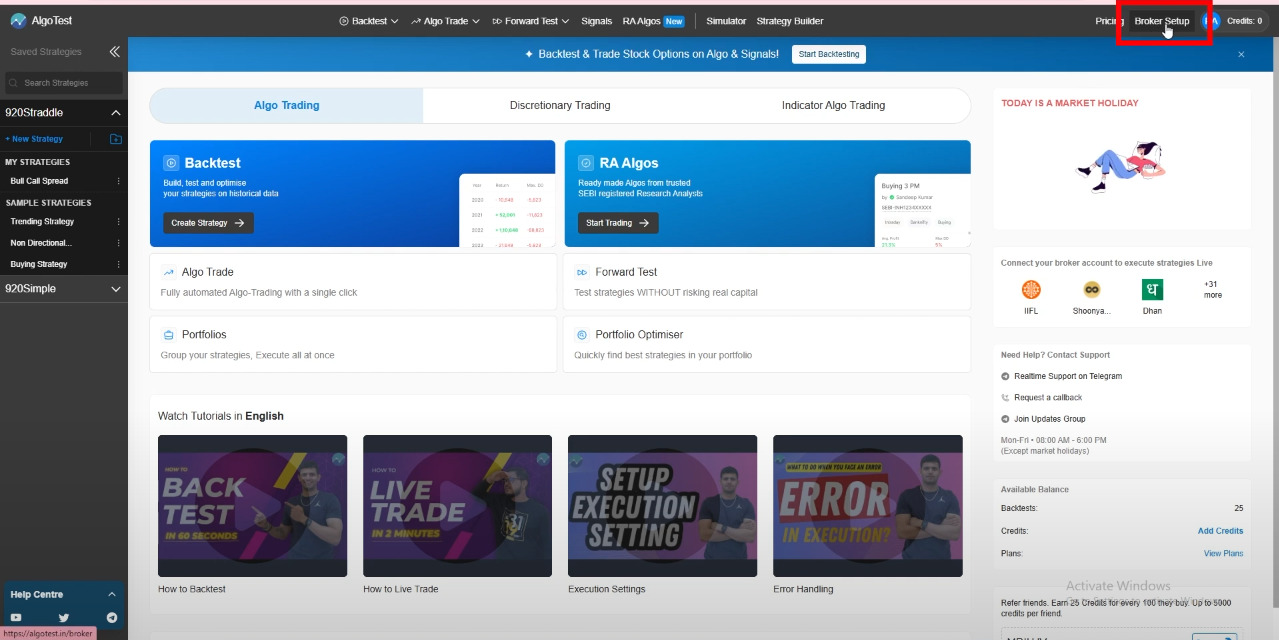Open the Strategy Builder page

click(790, 21)
